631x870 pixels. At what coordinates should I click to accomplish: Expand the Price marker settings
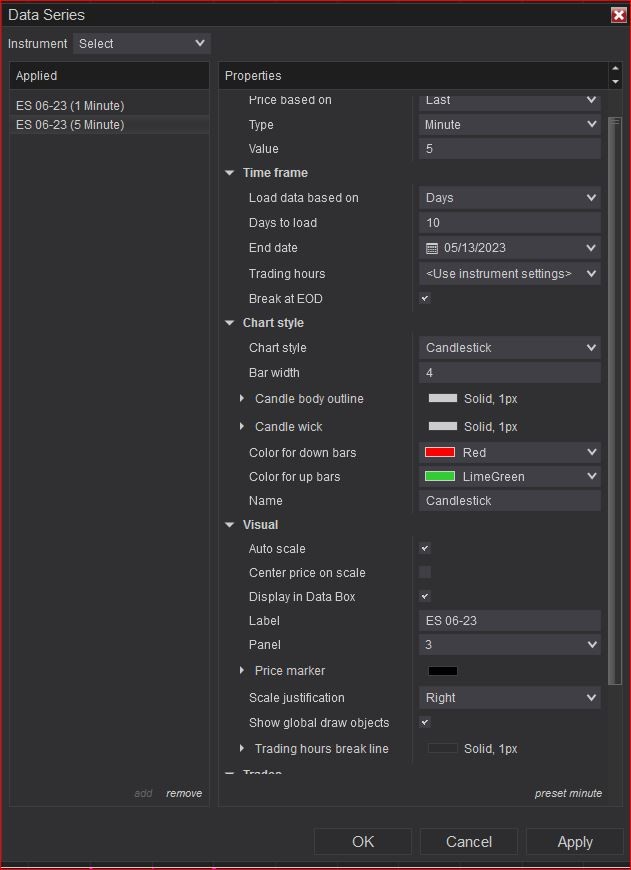242,671
